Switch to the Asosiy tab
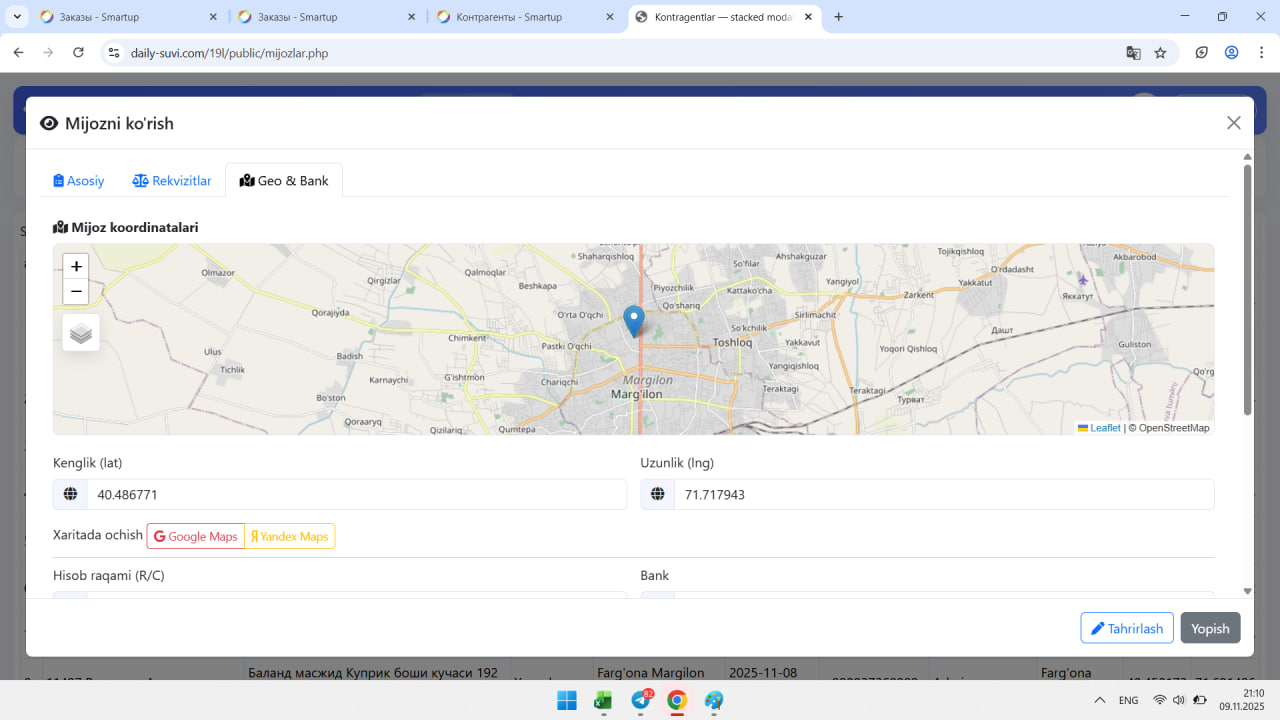Screen dimensions: 1280x720 pos(79,181)
